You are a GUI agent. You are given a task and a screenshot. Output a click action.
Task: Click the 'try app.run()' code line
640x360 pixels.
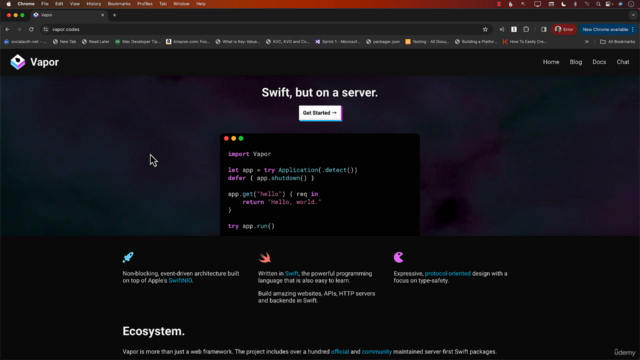click(x=251, y=226)
